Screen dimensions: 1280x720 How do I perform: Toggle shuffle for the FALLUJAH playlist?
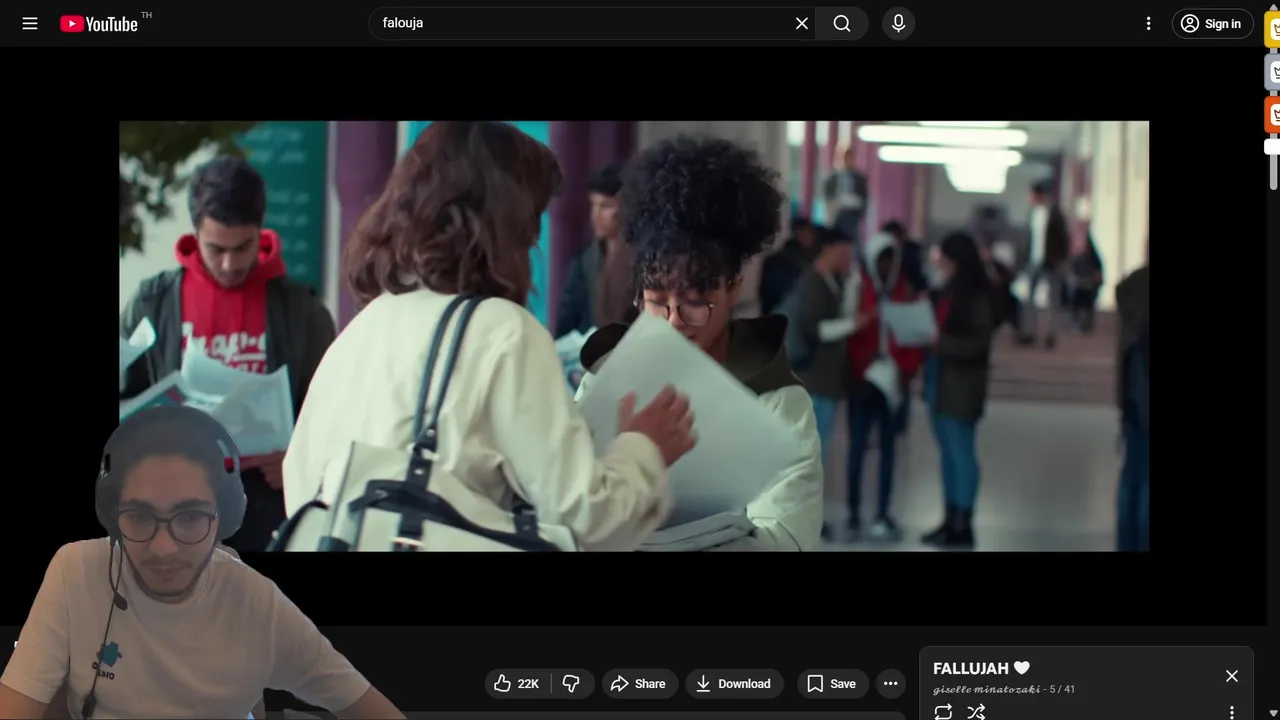pyautogui.click(x=976, y=712)
